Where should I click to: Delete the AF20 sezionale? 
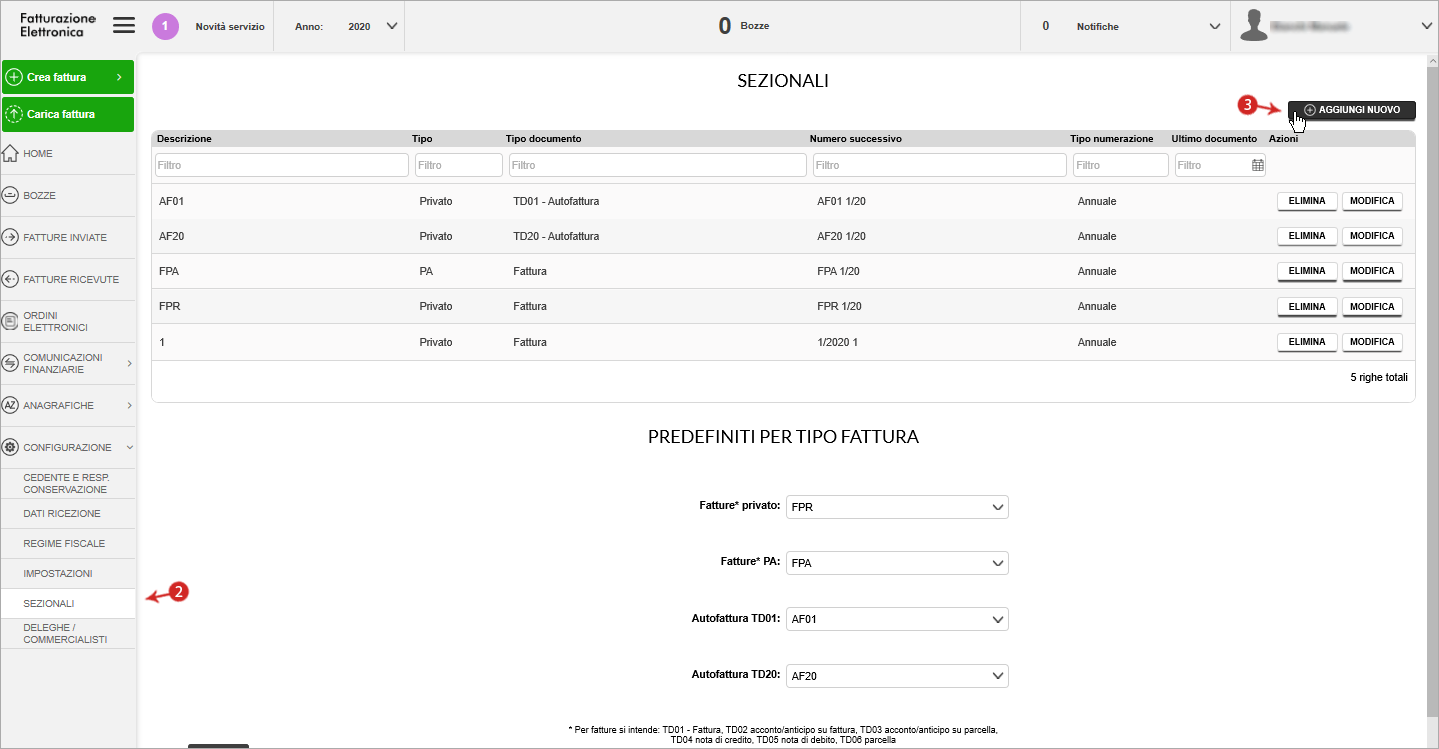pos(1307,236)
